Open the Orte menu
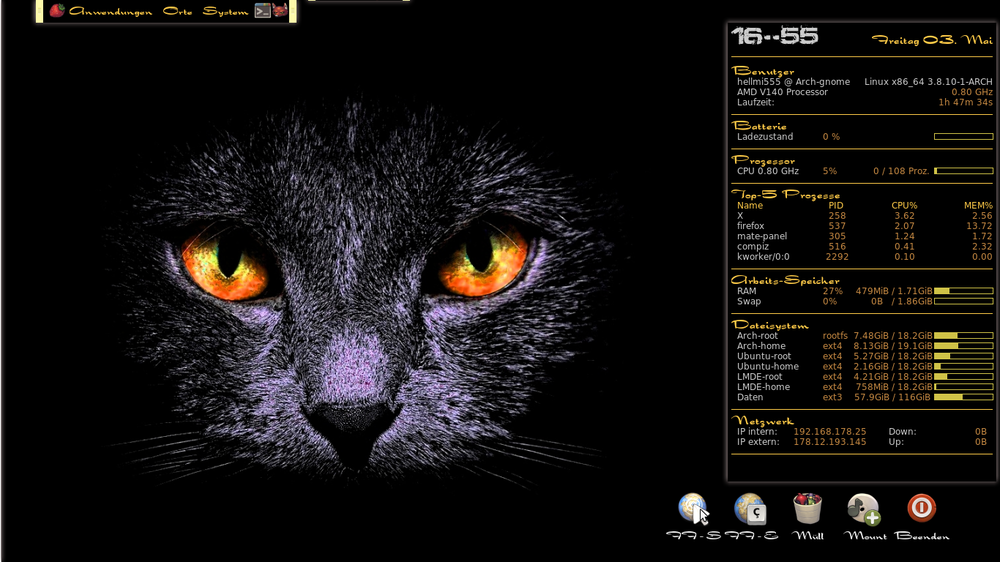The width and height of the screenshot is (1000, 562). [x=177, y=11]
